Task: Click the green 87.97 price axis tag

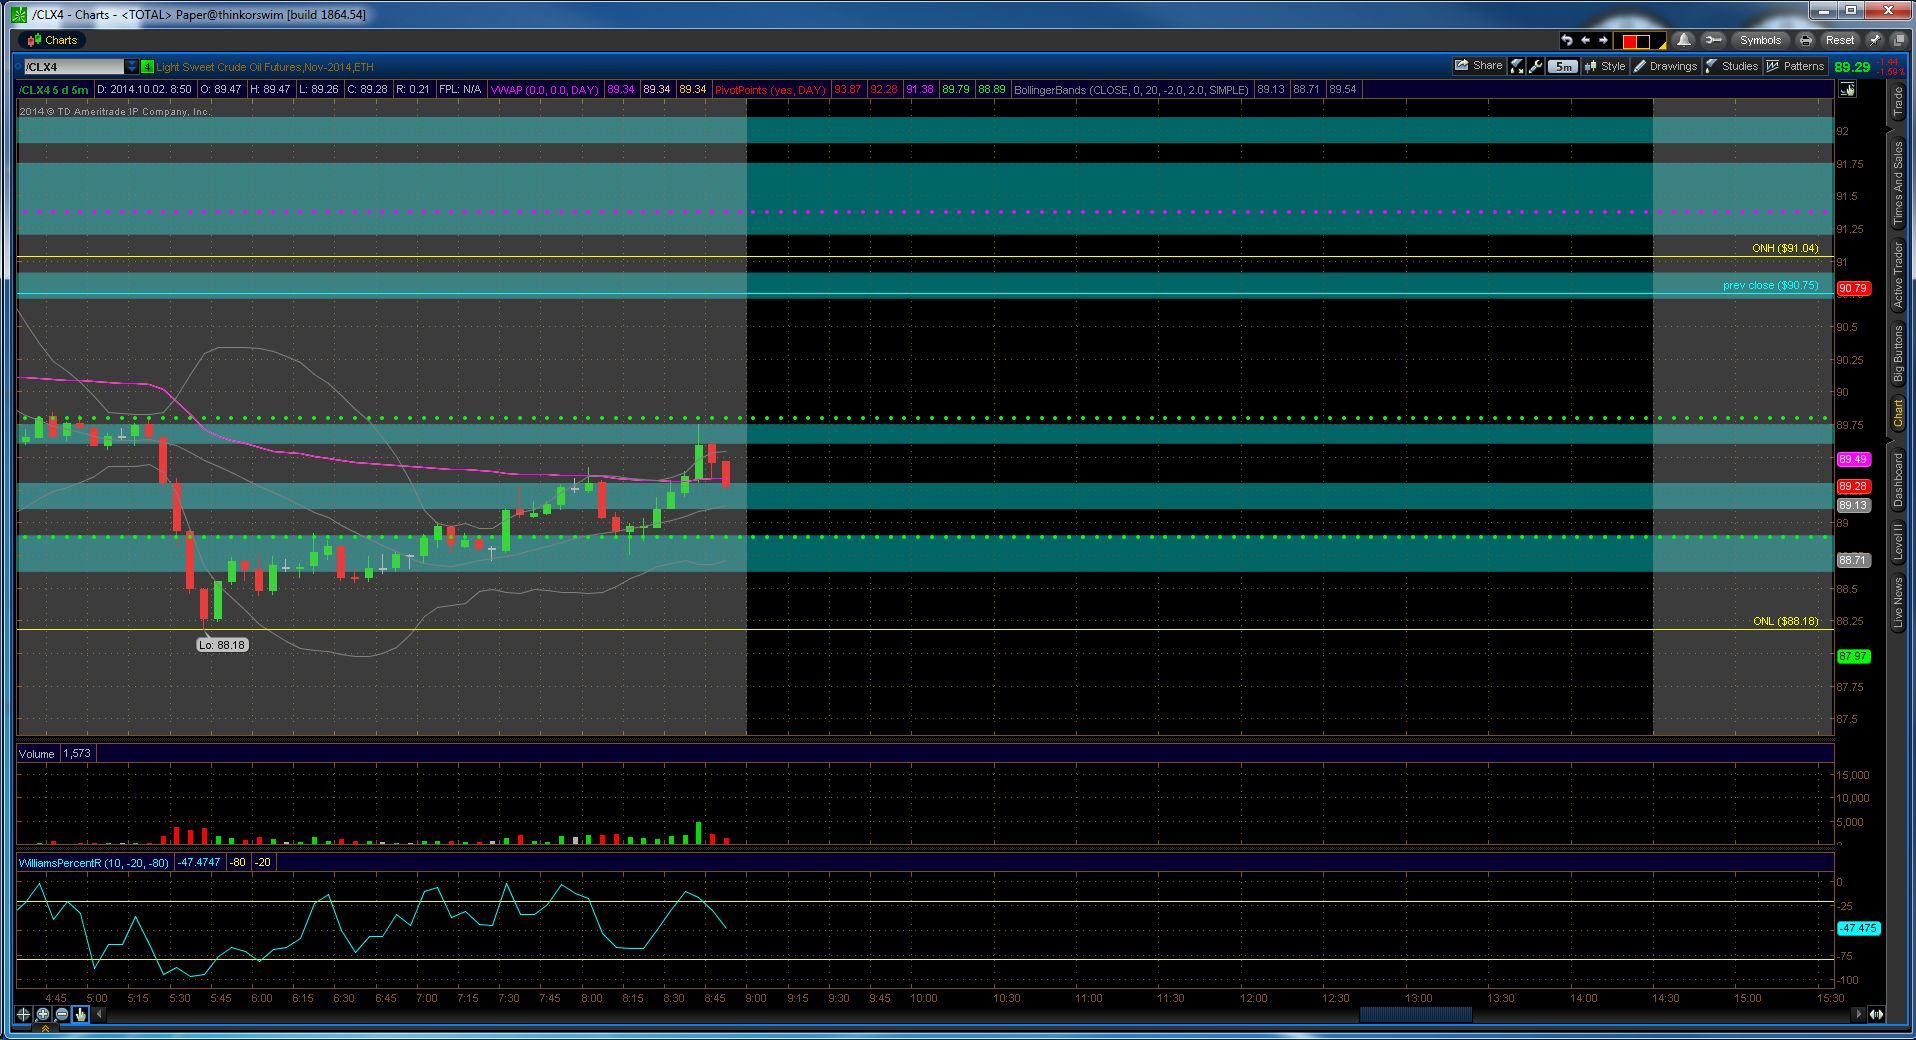Action: (x=1853, y=656)
